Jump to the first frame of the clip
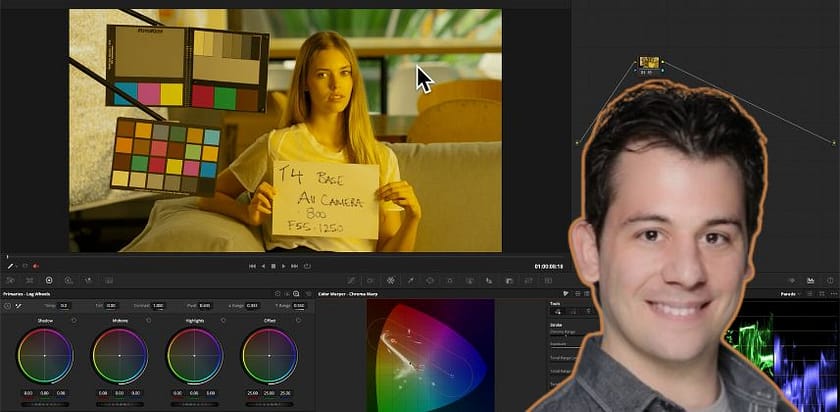 (252, 266)
